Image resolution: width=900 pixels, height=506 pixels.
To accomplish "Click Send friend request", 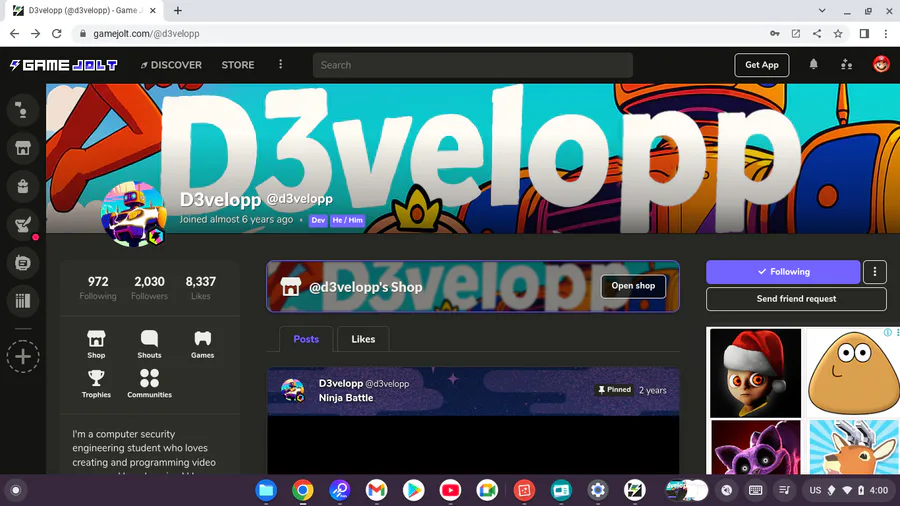I will pos(796,299).
